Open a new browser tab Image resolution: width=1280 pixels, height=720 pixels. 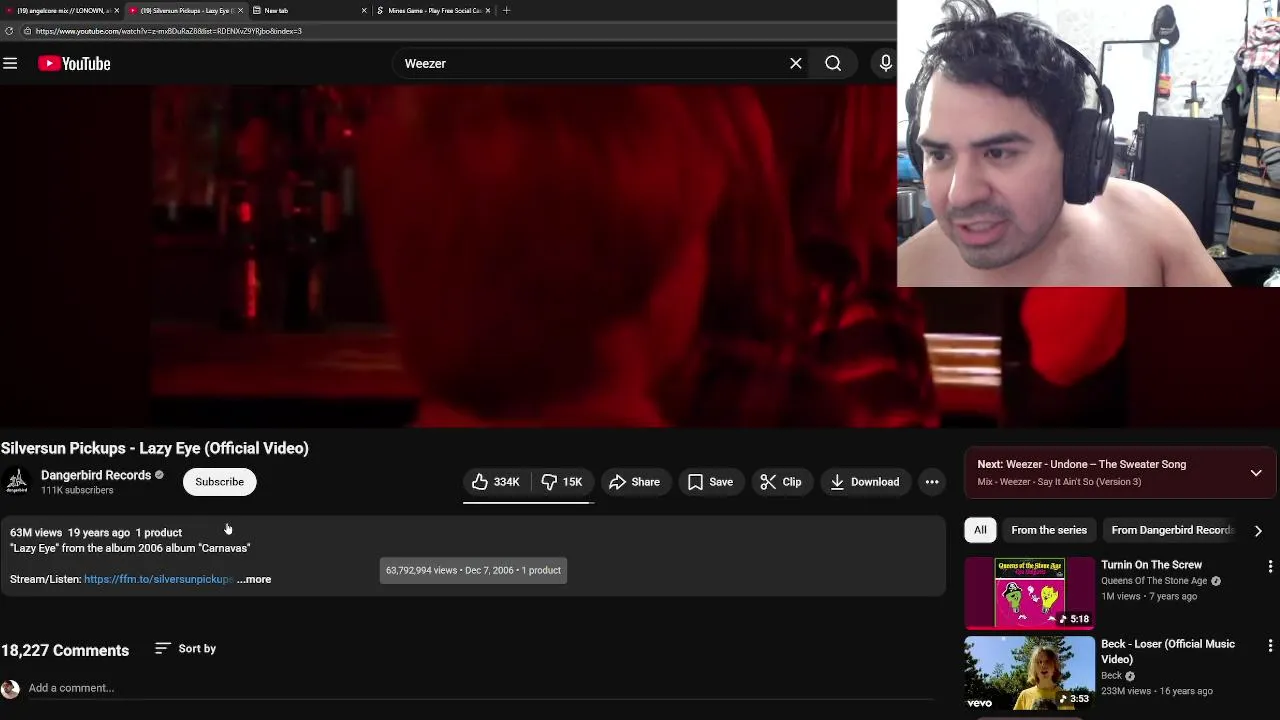point(506,10)
